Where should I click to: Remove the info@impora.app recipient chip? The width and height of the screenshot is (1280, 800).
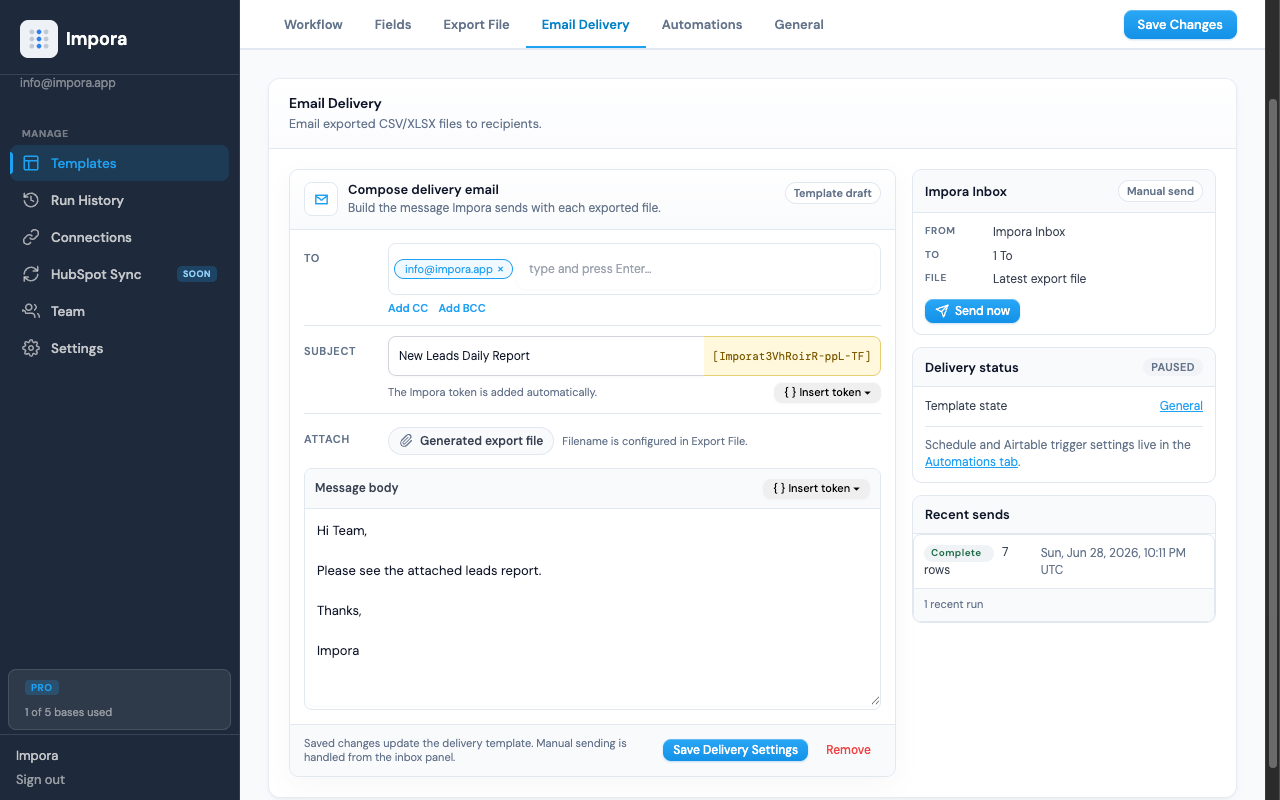coord(501,269)
